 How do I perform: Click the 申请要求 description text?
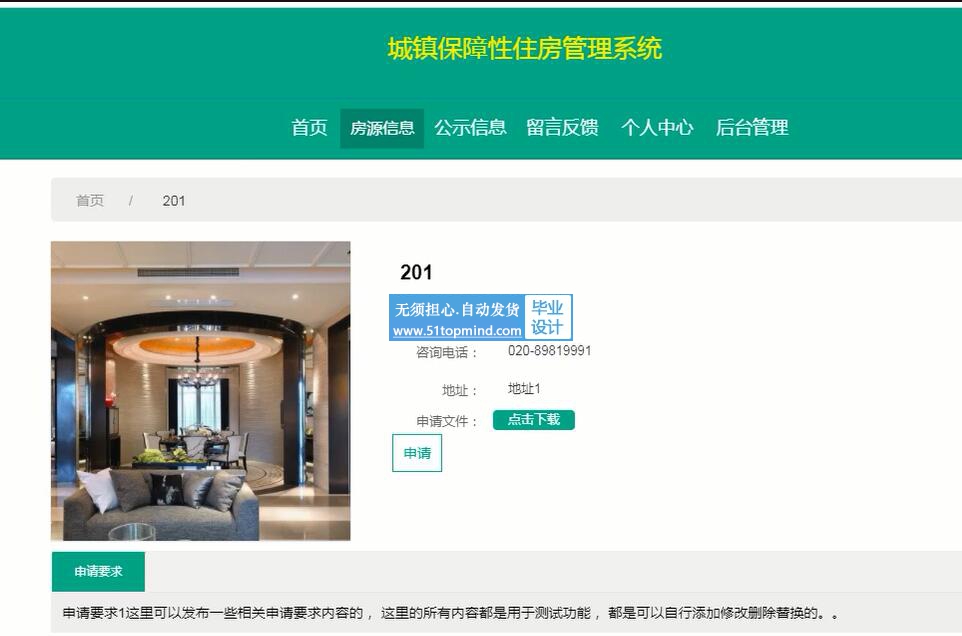pos(450,613)
